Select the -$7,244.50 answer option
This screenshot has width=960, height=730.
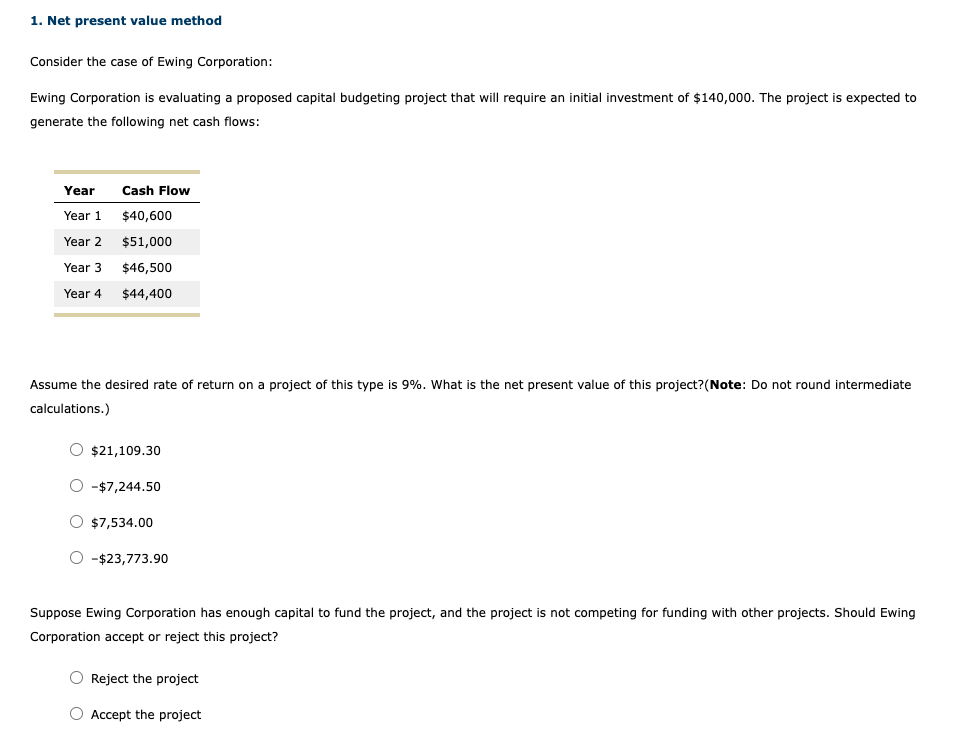[77, 485]
